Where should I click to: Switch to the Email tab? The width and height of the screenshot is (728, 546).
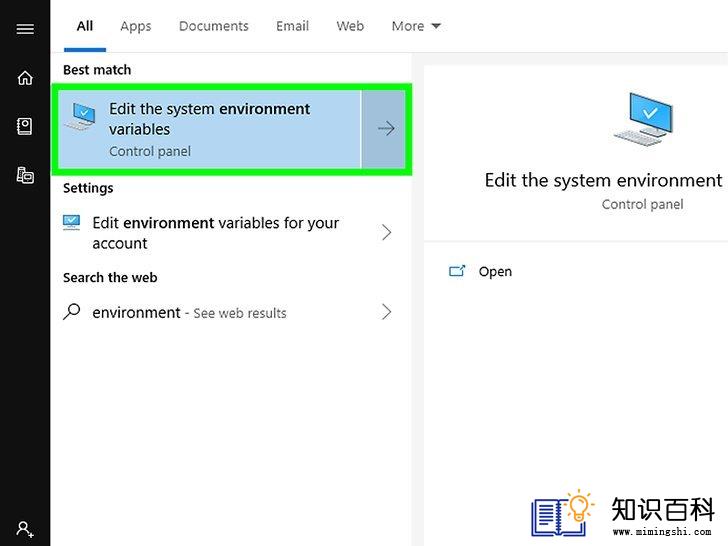292,26
